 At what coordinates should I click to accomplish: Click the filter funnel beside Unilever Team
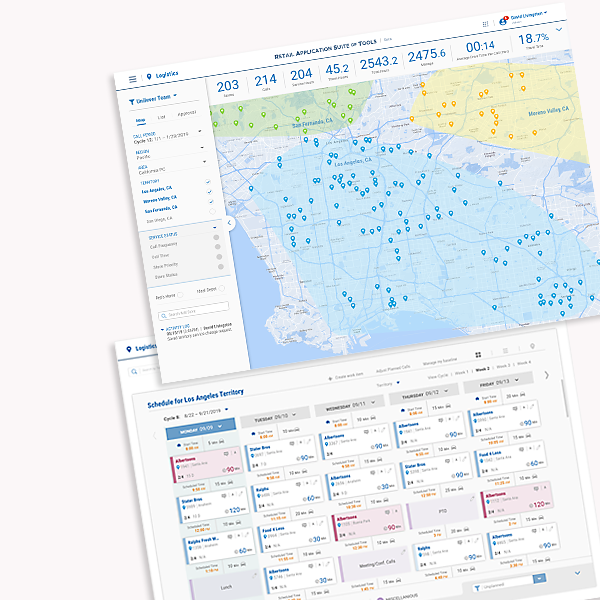(x=132, y=102)
